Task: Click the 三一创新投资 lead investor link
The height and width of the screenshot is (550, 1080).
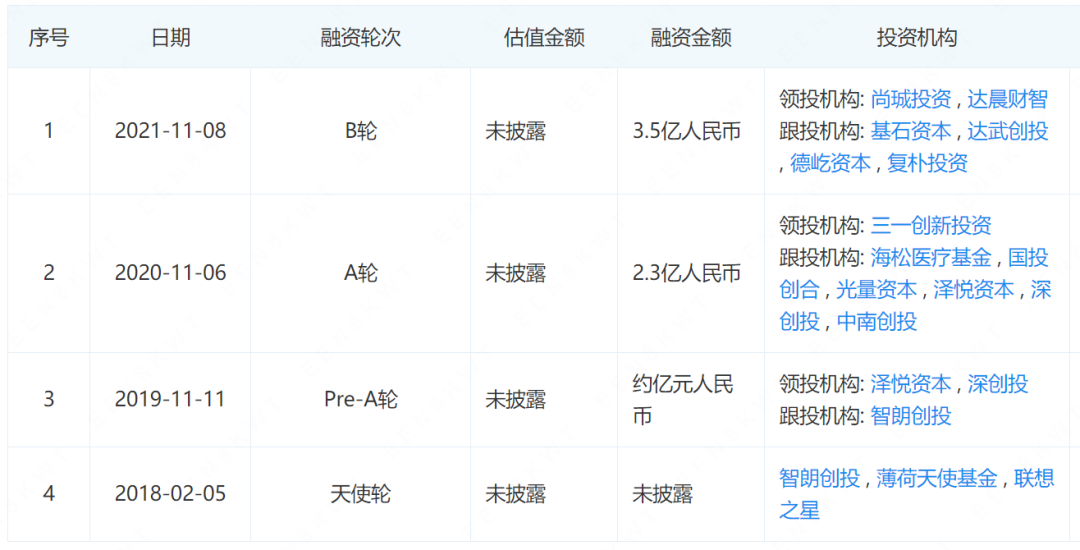Action: pyautogui.click(x=931, y=226)
